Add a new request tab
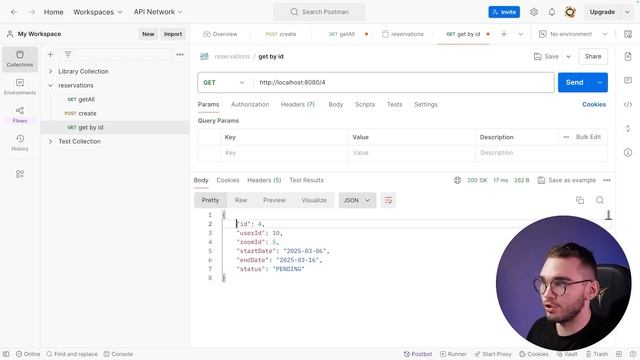This screenshot has height=360, width=640. [504, 34]
